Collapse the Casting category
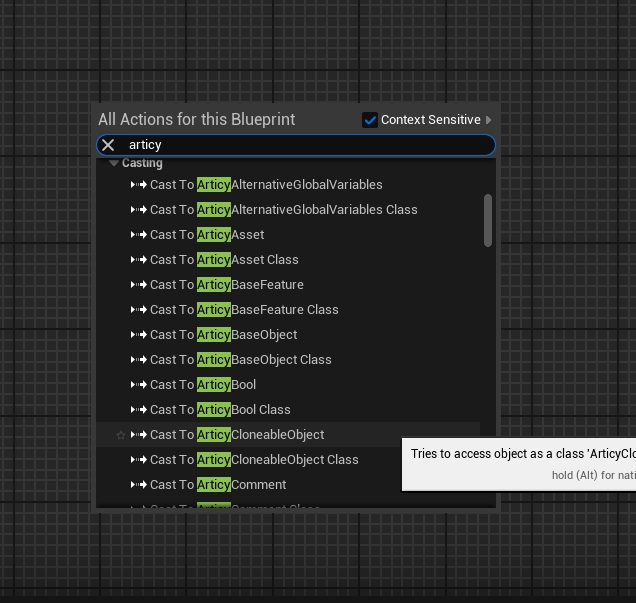The image size is (636, 603). (114, 163)
